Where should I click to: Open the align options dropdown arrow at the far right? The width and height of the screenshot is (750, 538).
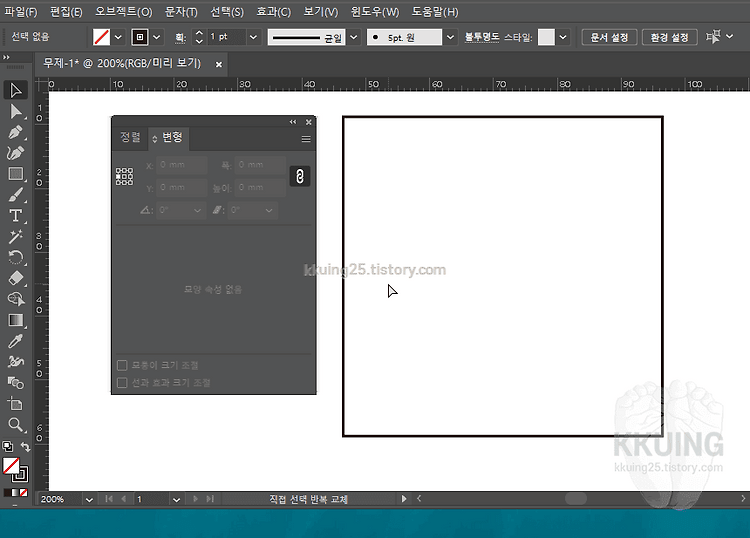point(729,36)
